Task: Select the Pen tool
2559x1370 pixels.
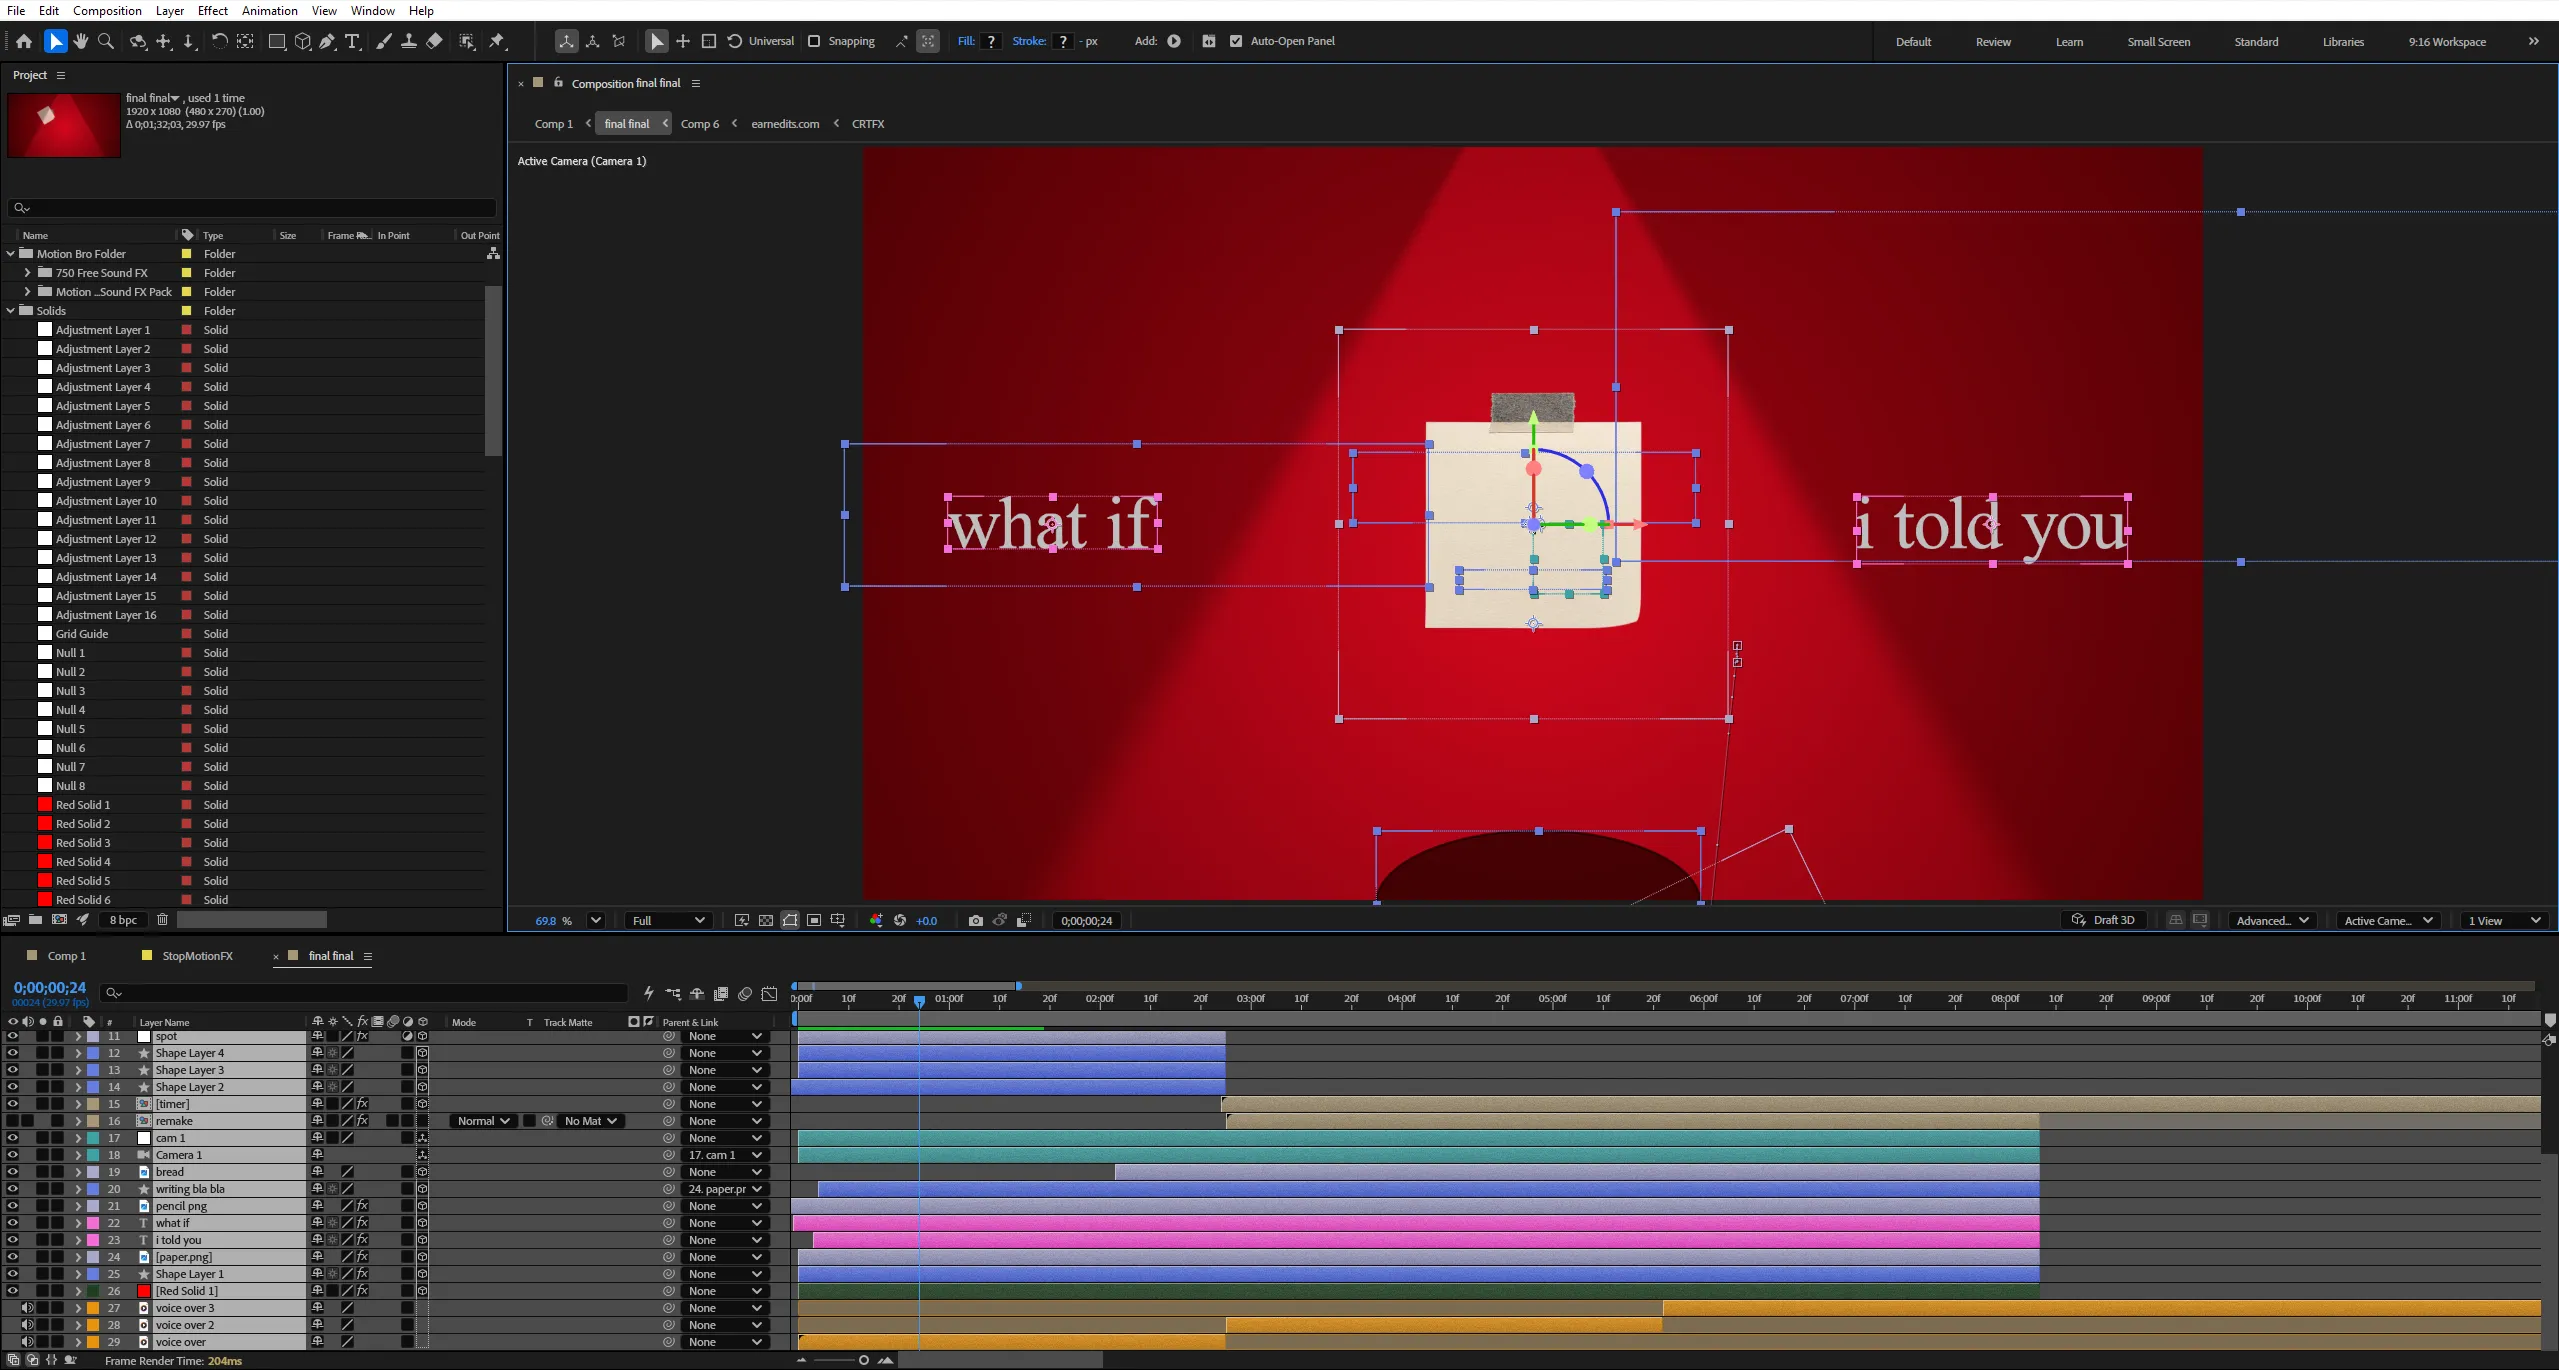Action: [x=327, y=41]
